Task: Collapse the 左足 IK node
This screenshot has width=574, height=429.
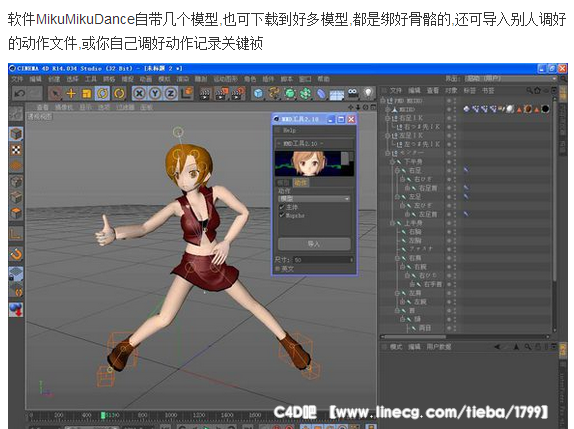Action: [387, 135]
